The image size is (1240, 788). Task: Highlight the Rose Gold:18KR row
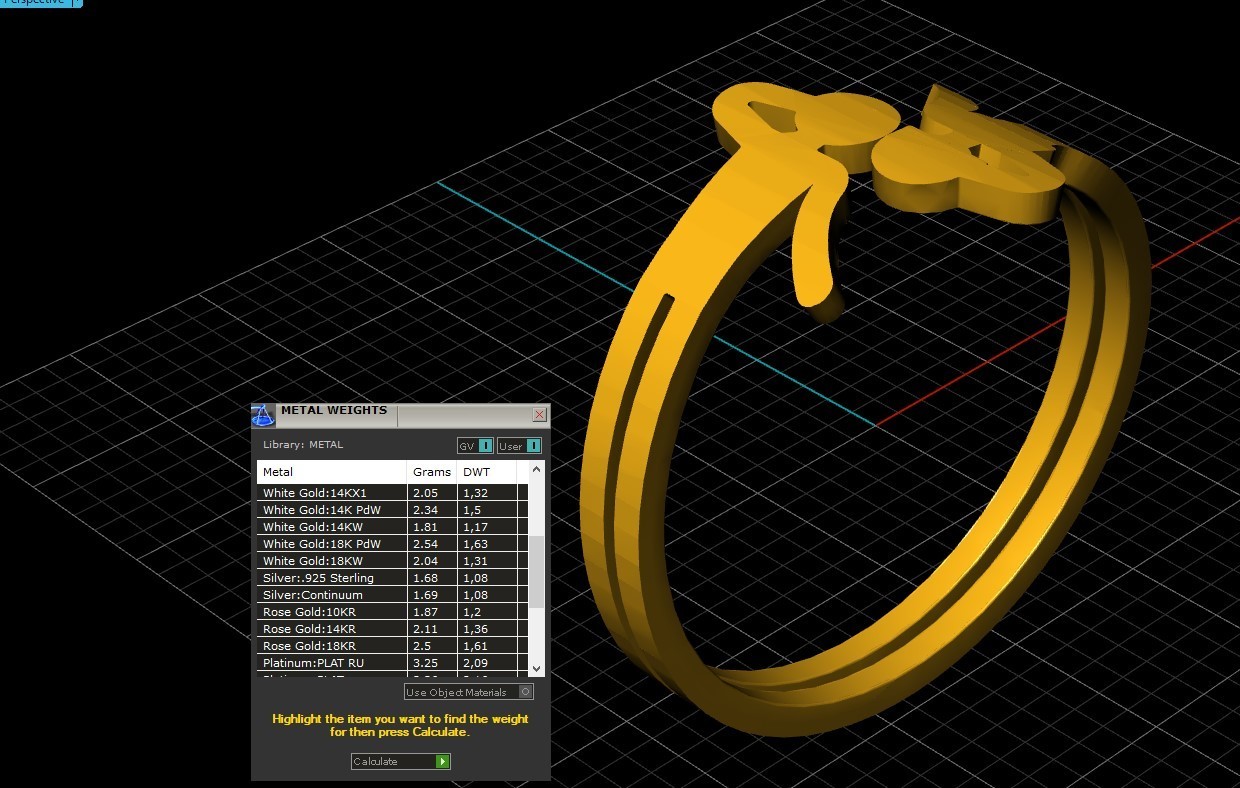pos(330,646)
